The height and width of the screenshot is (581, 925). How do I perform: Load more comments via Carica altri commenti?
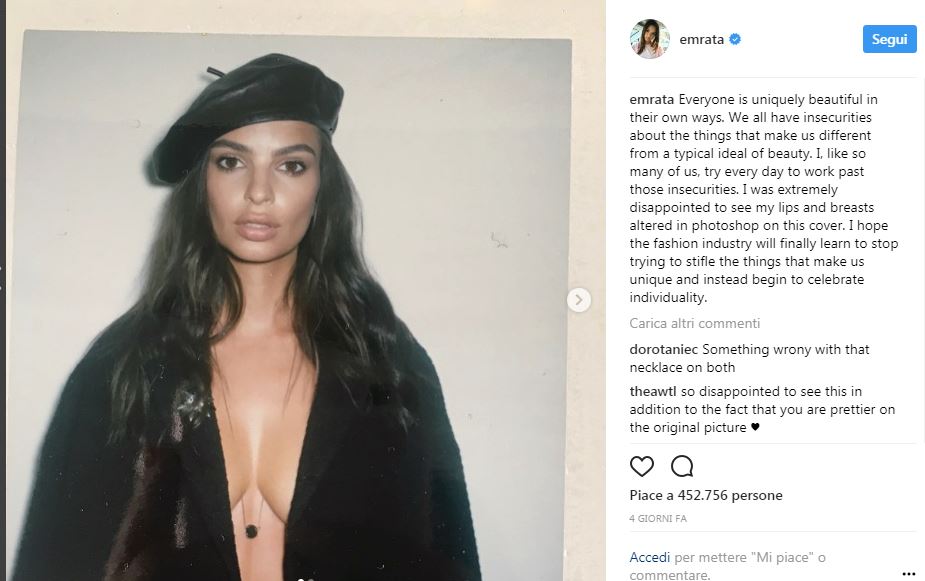[694, 323]
